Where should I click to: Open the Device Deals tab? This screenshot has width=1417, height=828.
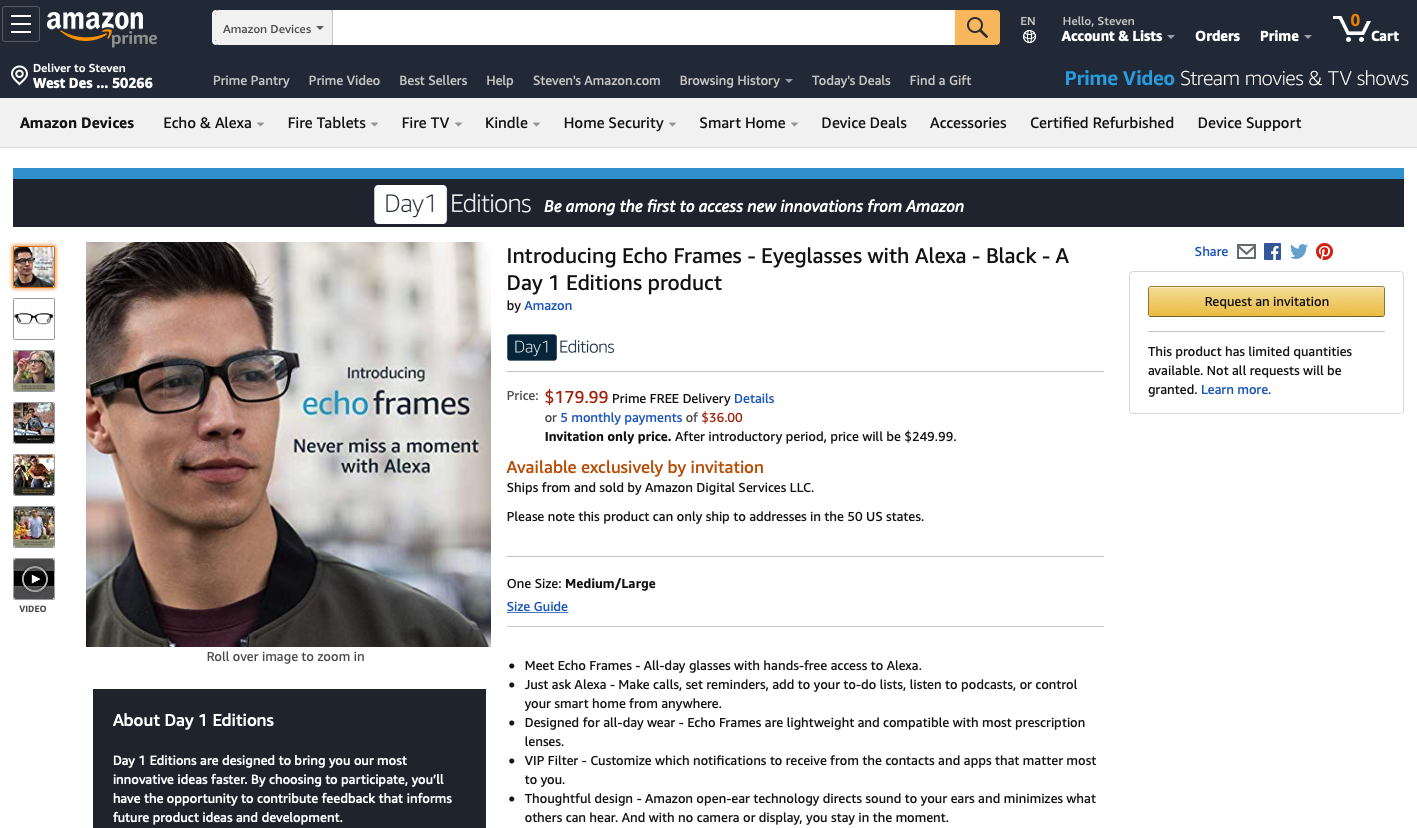pos(864,123)
